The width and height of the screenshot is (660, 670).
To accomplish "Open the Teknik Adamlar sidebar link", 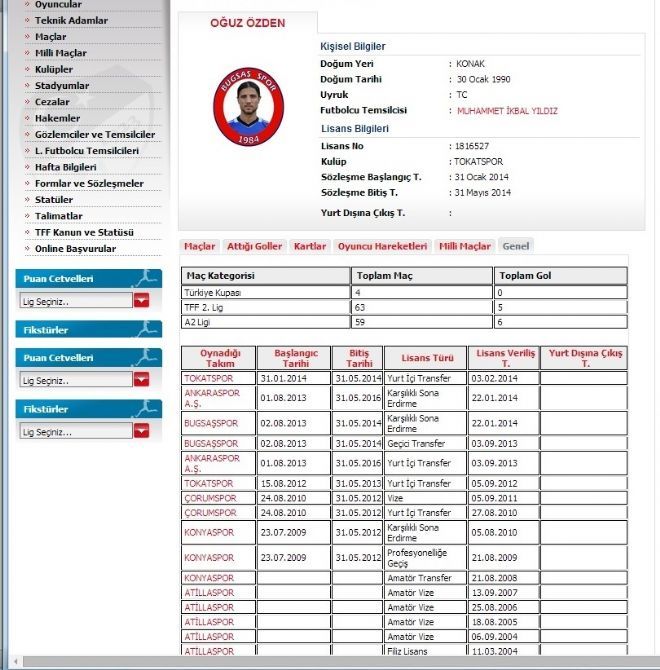I will (71, 21).
